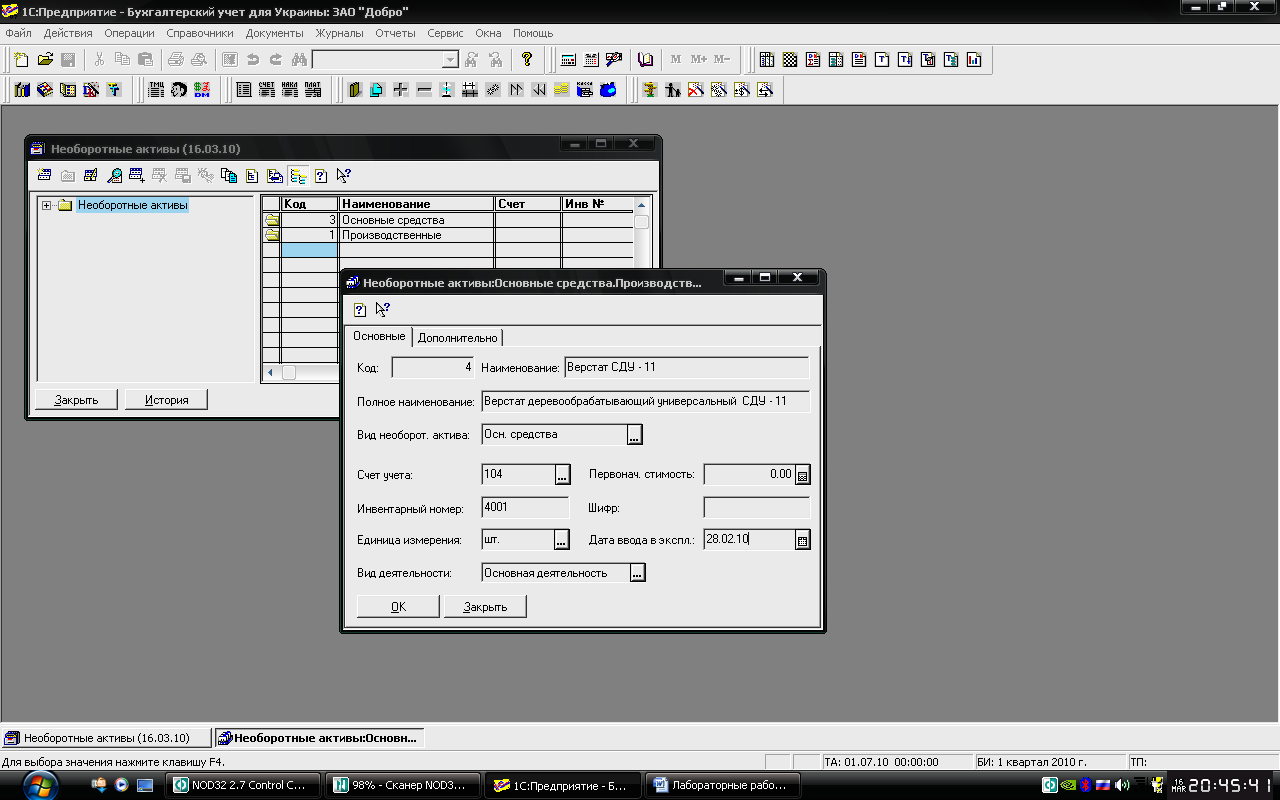This screenshot has width=1280, height=800.
Task: Switch to the Дополнительно tab
Action: [457, 338]
